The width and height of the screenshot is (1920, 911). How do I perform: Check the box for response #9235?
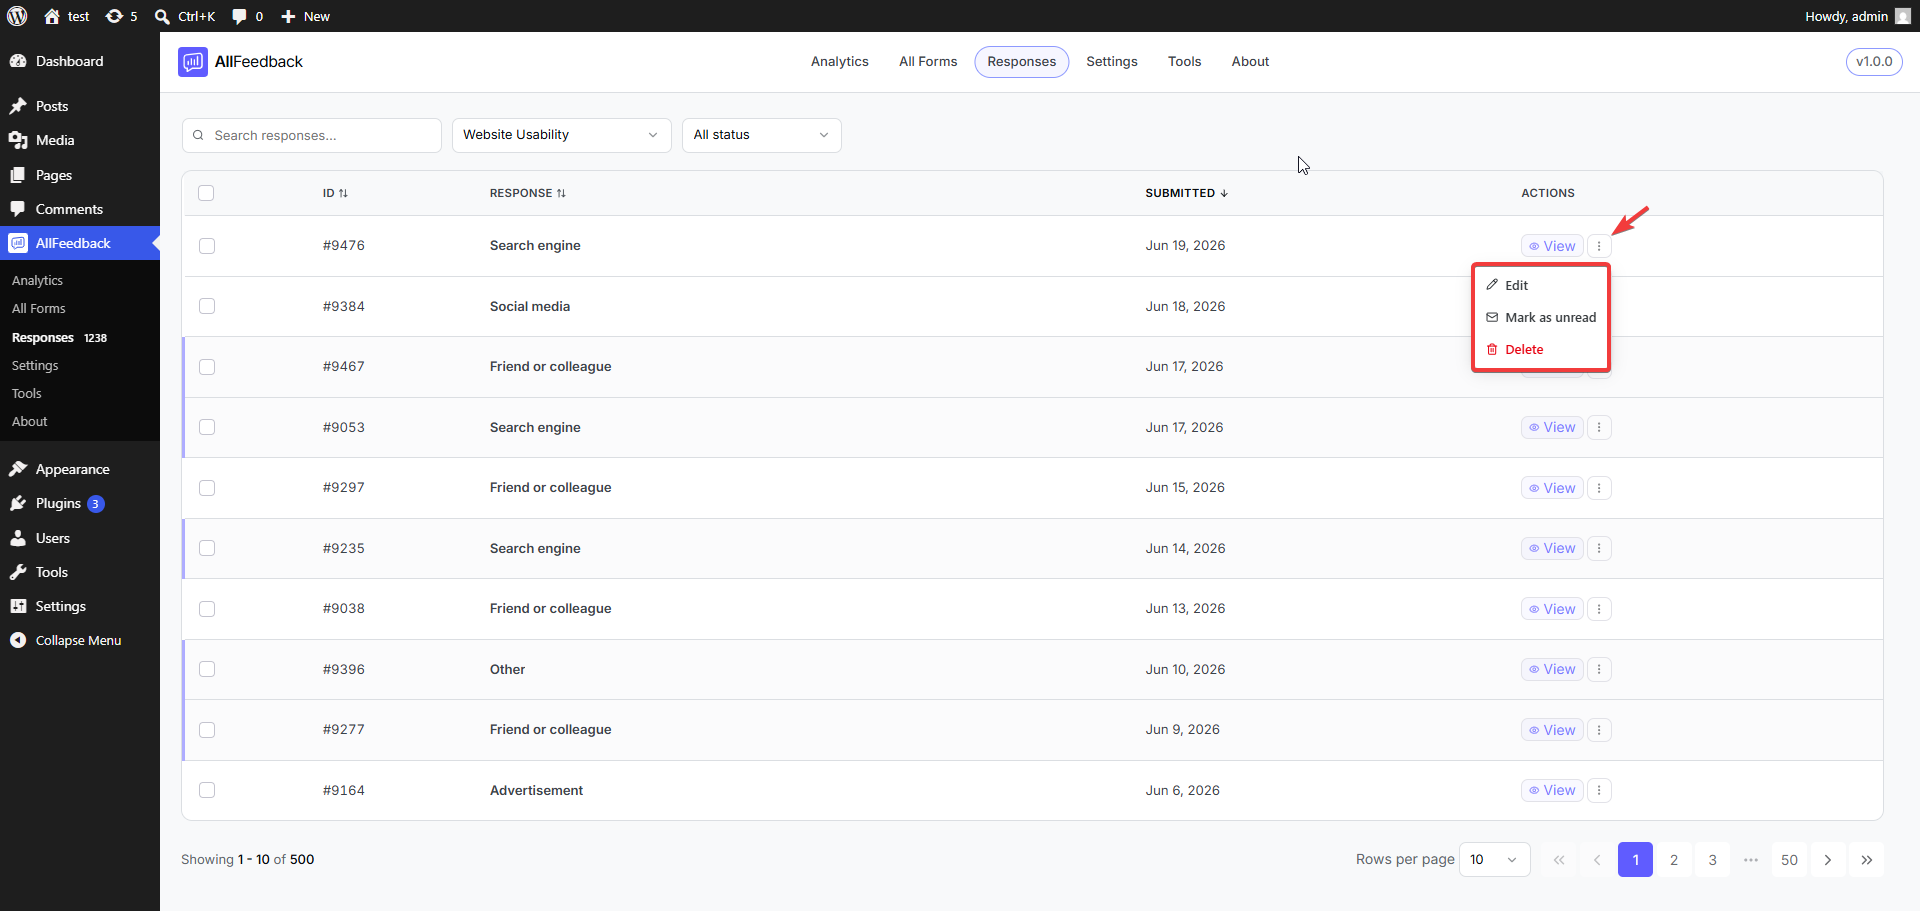(x=207, y=548)
